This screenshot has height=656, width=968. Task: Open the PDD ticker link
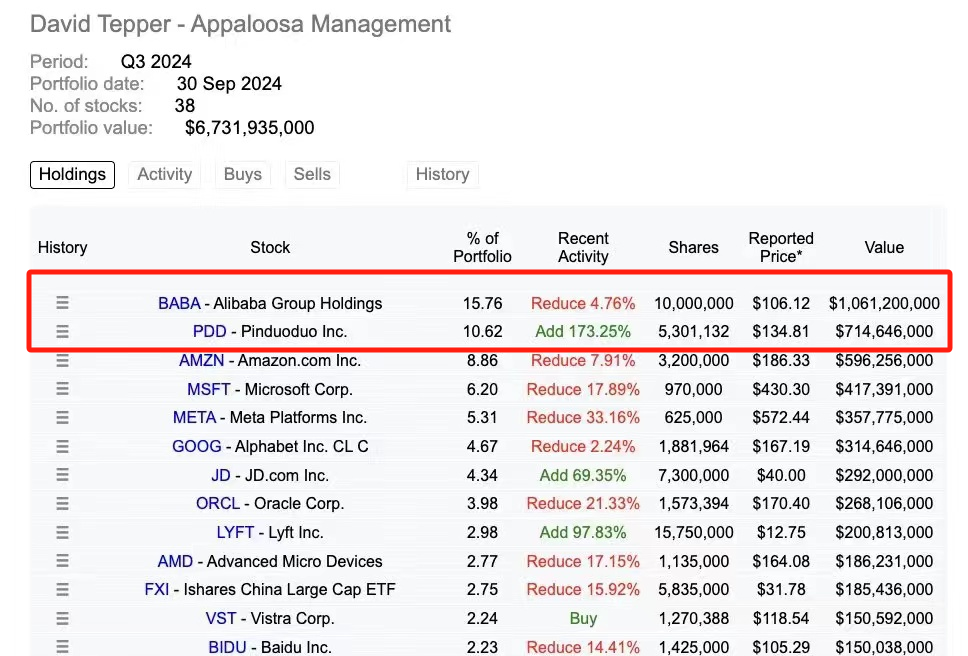(210, 331)
